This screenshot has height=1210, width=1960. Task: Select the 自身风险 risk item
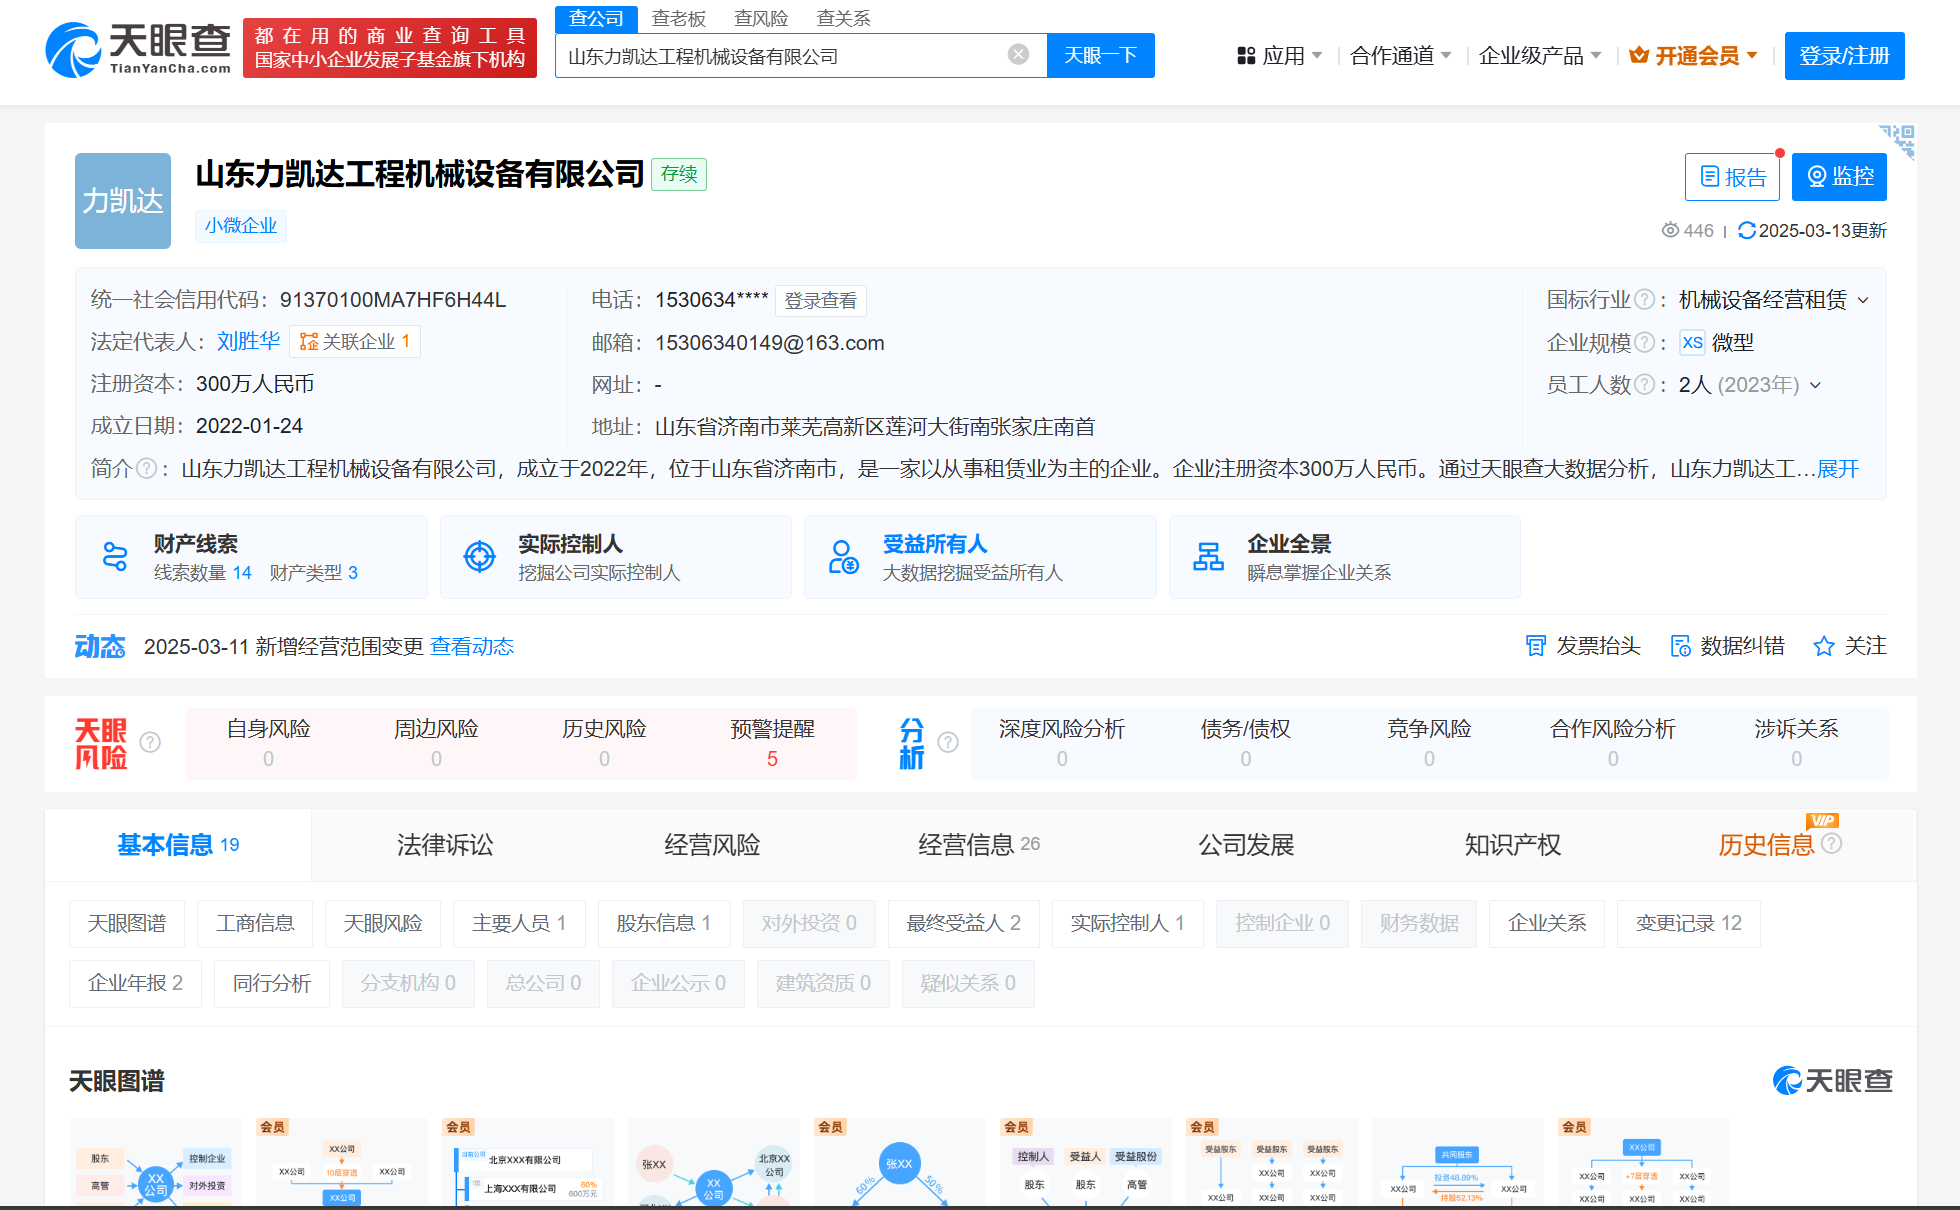pyautogui.click(x=268, y=743)
